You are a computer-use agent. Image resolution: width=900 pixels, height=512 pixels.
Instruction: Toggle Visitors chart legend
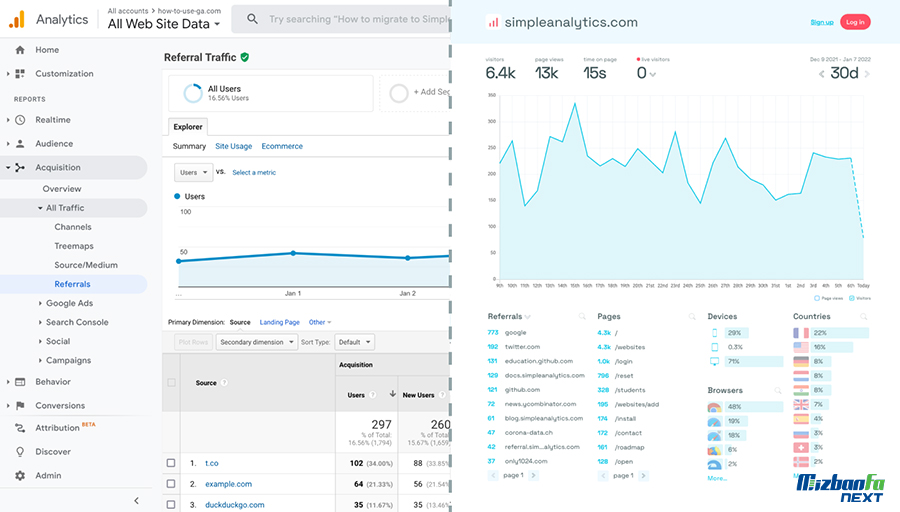pyautogui.click(x=859, y=298)
